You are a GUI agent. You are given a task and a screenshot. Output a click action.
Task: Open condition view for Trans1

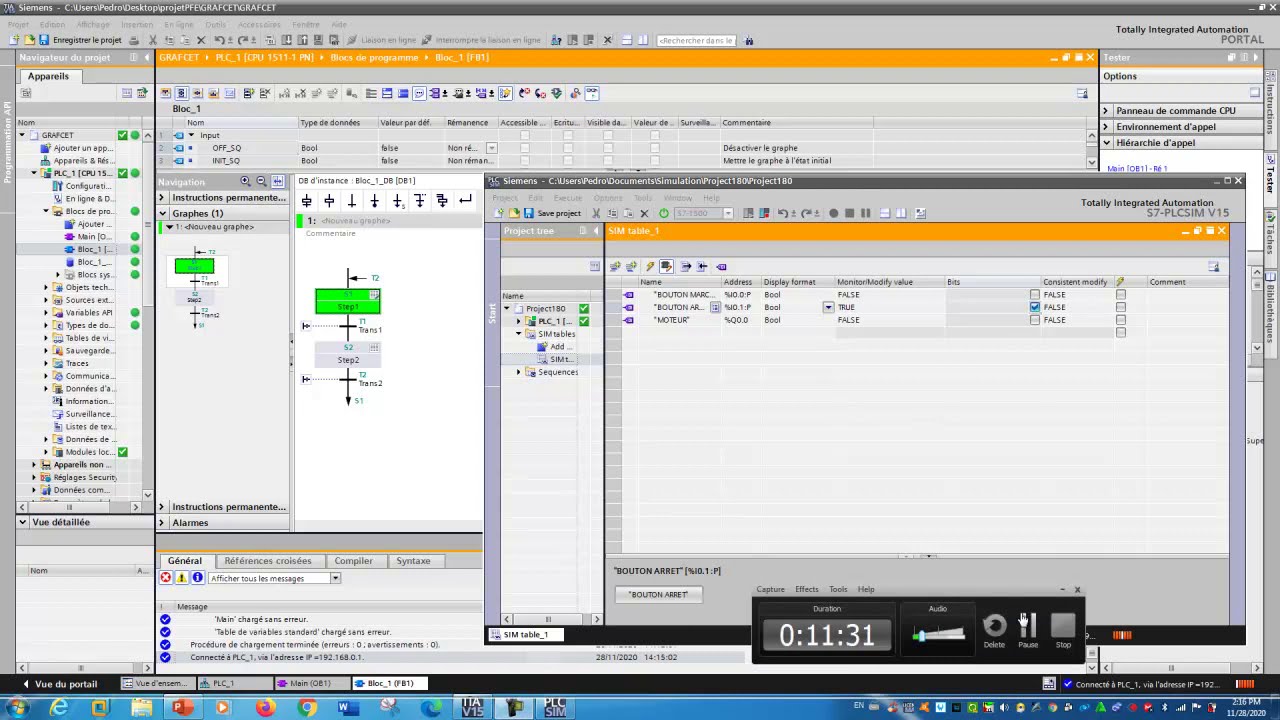click(x=306, y=326)
